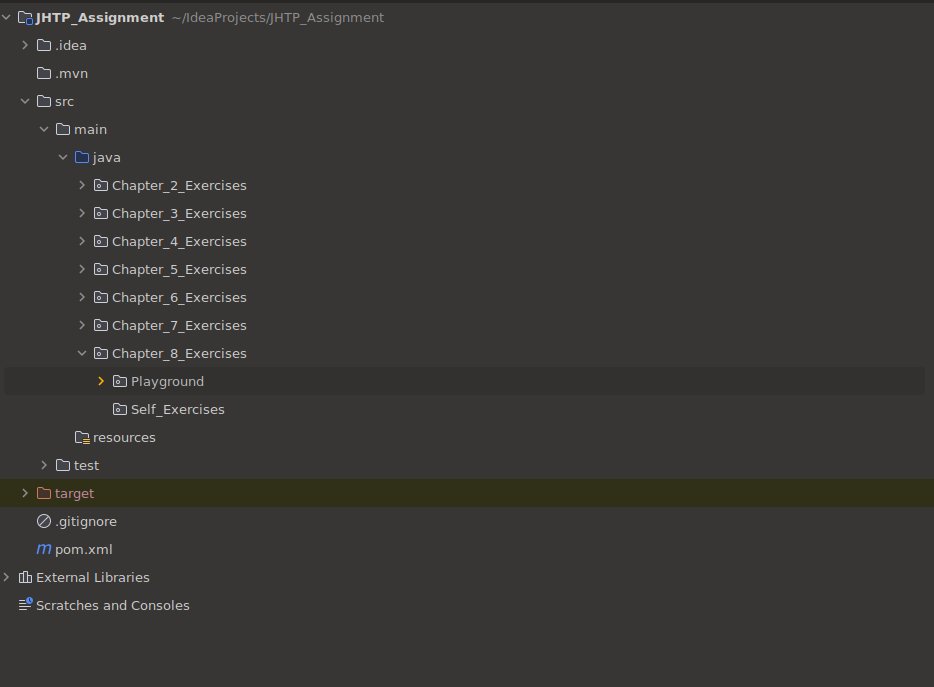The height and width of the screenshot is (687, 934).
Task: Collapse the src folder chevron
Action: click(x=25, y=101)
